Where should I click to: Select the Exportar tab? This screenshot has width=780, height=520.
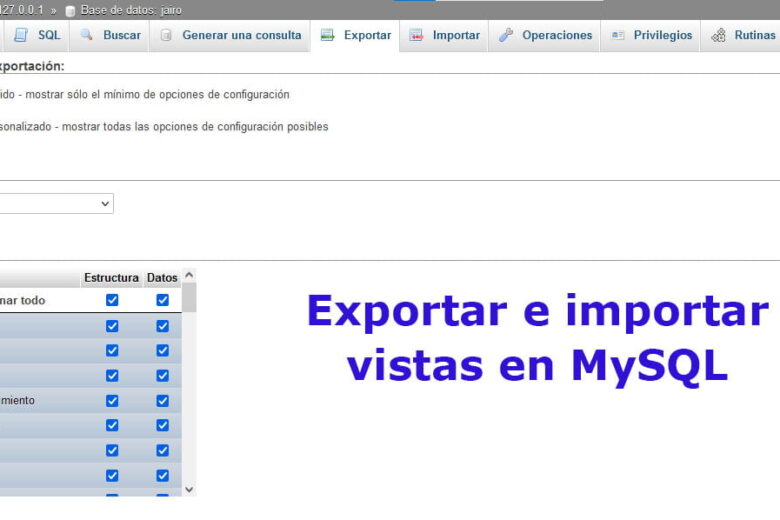pyautogui.click(x=355, y=35)
